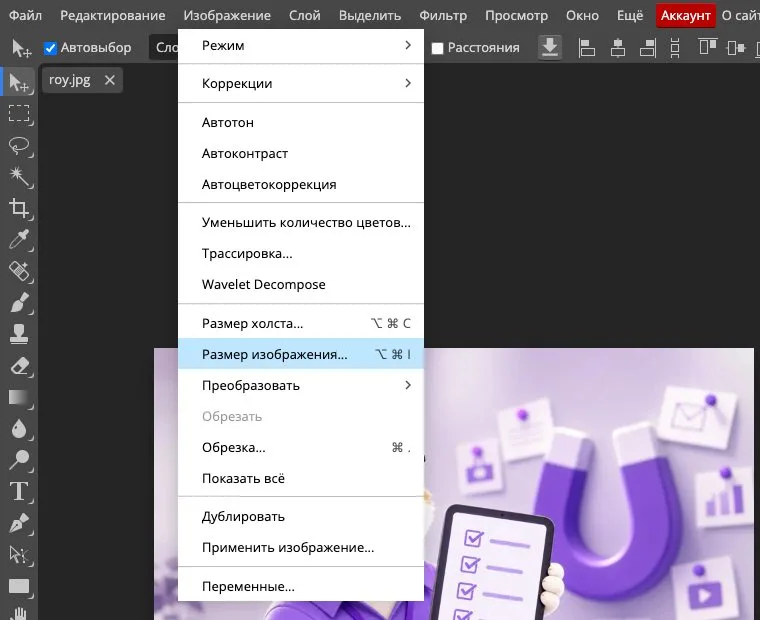The width and height of the screenshot is (760, 620).
Task: Toggle the Расстояния checkbox
Action: (x=437, y=48)
